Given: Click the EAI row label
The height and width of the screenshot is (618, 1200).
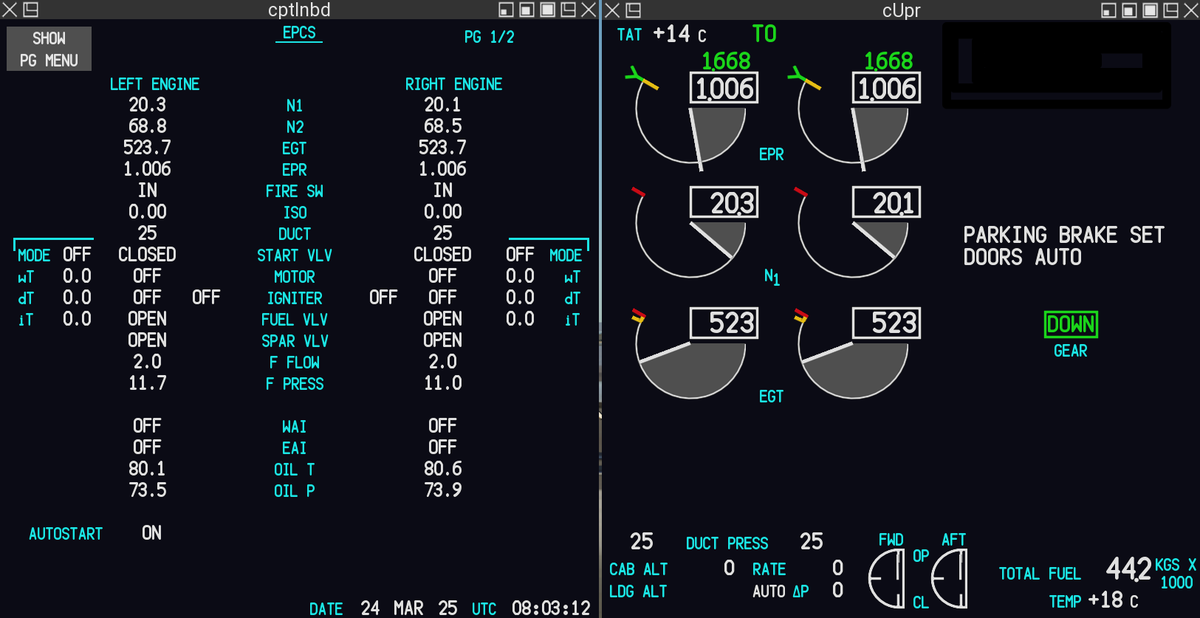Looking at the screenshot, I should coord(294,448).
